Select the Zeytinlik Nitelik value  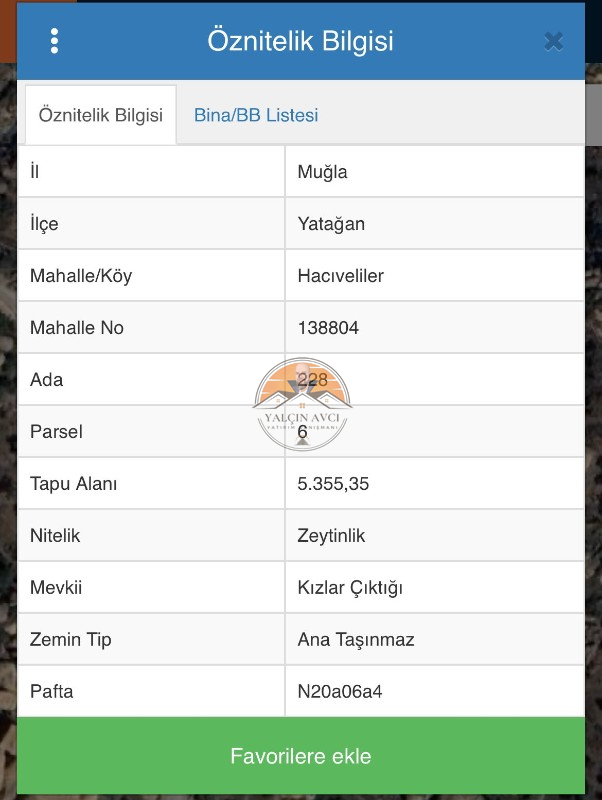(x=331, y=536)
